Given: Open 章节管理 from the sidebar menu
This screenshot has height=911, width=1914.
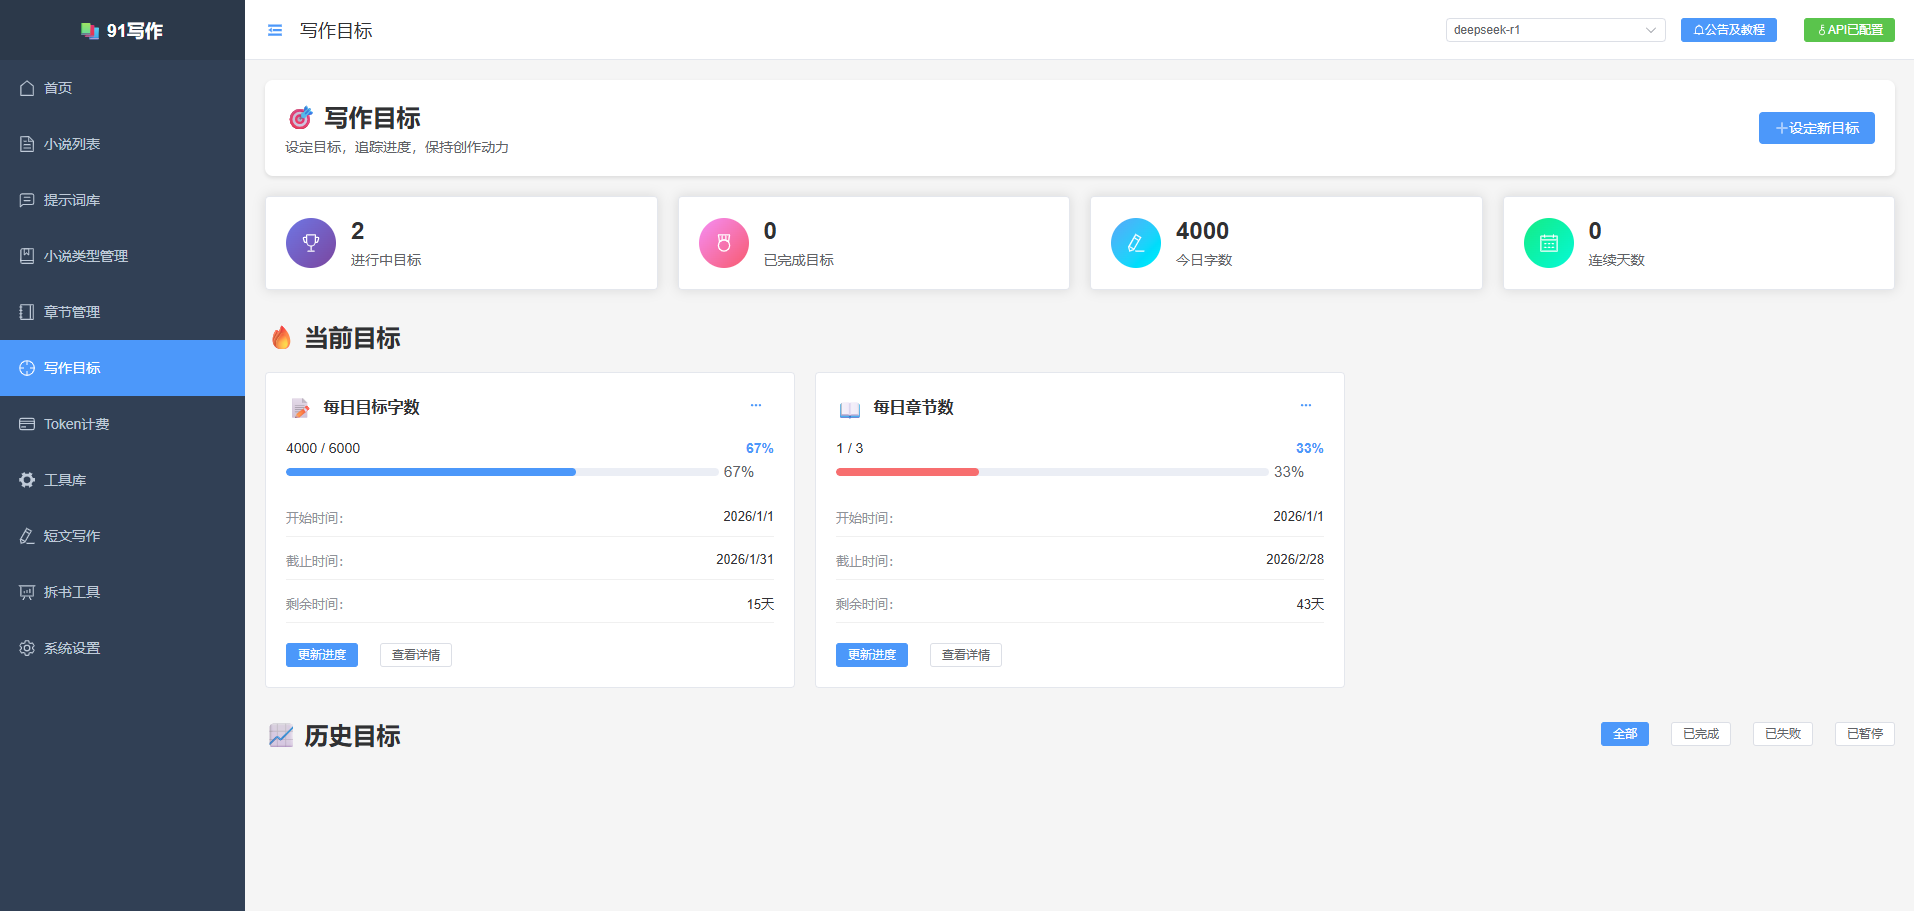Looking at the screenshot, I should [x=72, y=312].
